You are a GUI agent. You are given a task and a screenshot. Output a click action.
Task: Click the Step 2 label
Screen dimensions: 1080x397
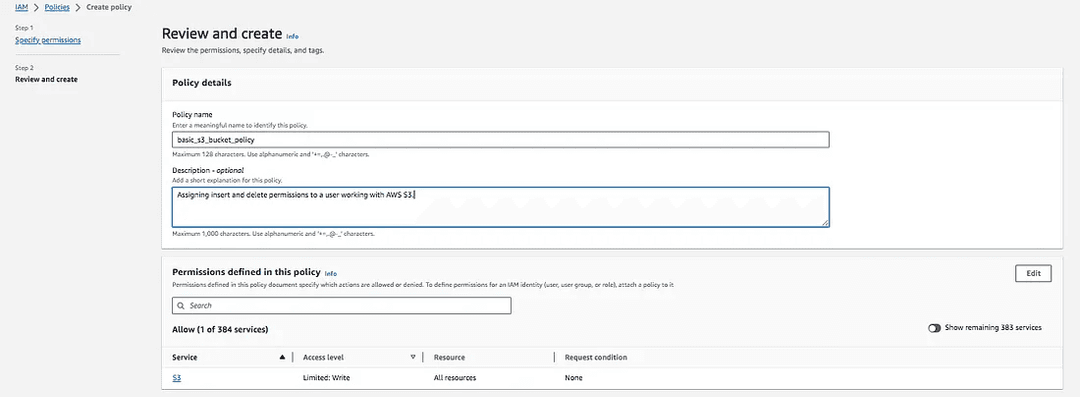click(24, 68)
